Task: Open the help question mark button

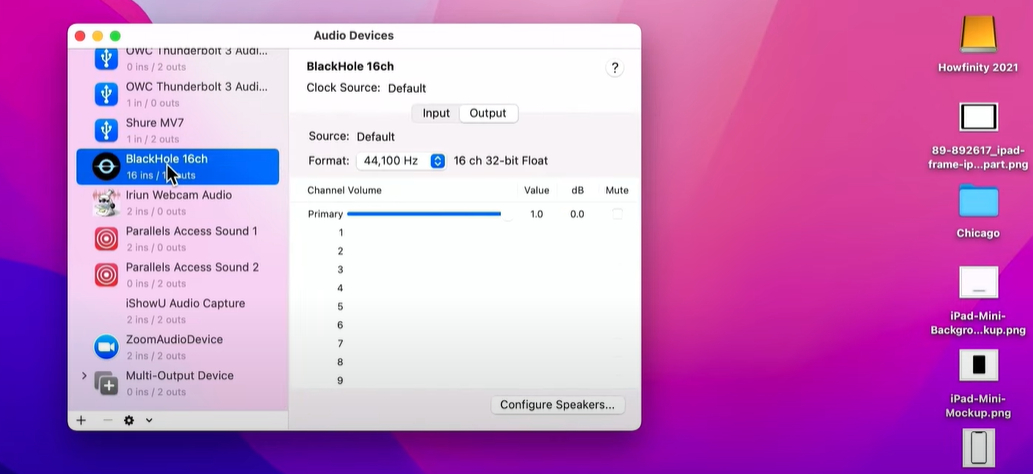Action: [615, 68]
